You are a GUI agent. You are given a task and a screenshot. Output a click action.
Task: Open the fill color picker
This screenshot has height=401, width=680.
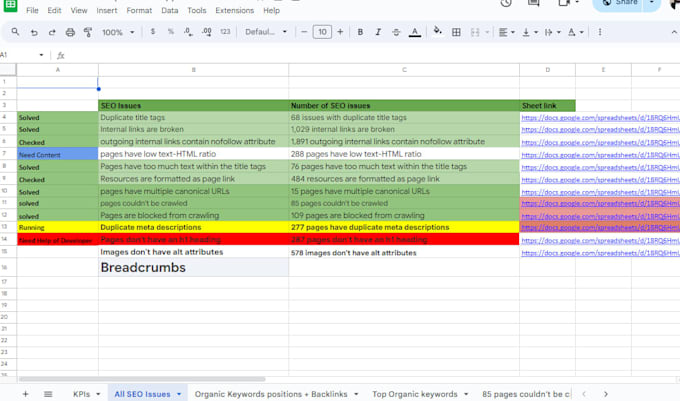coord(438,31)
